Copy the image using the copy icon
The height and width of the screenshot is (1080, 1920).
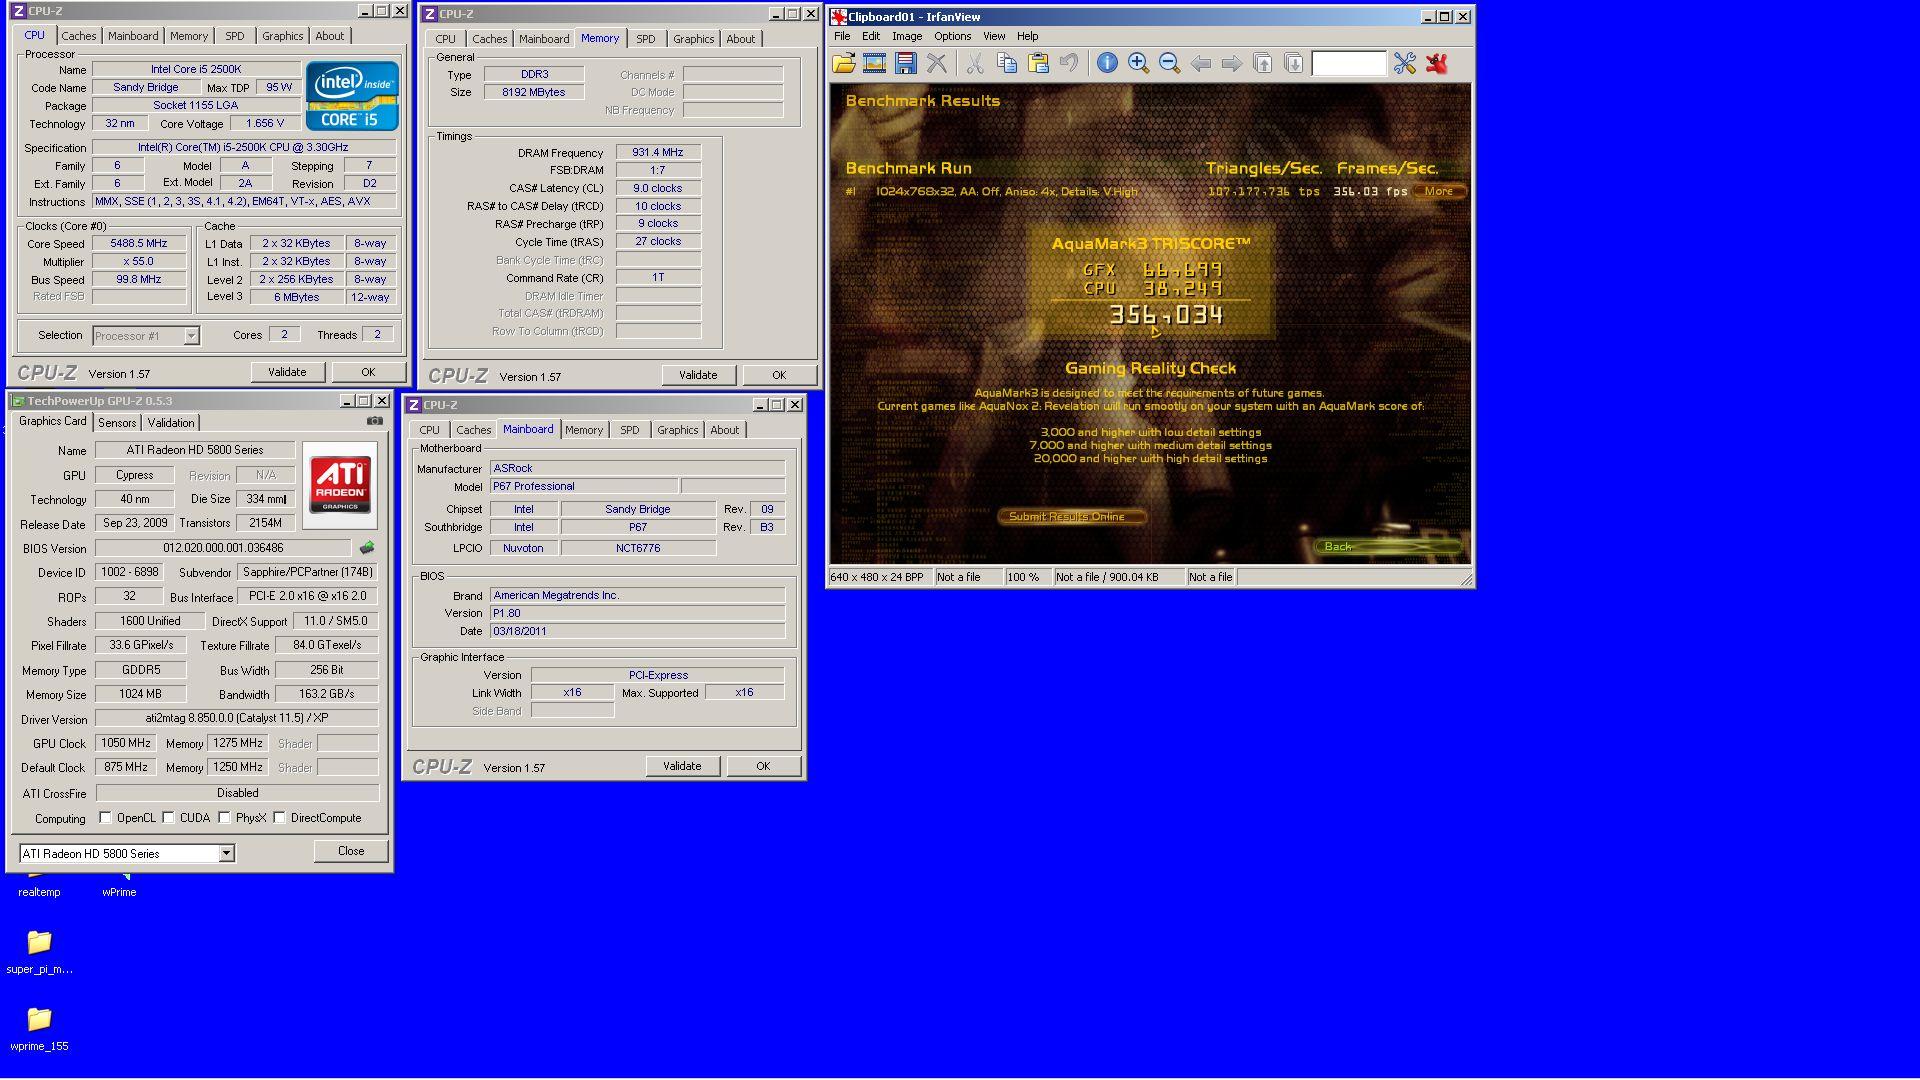[x=1007, y=63]
